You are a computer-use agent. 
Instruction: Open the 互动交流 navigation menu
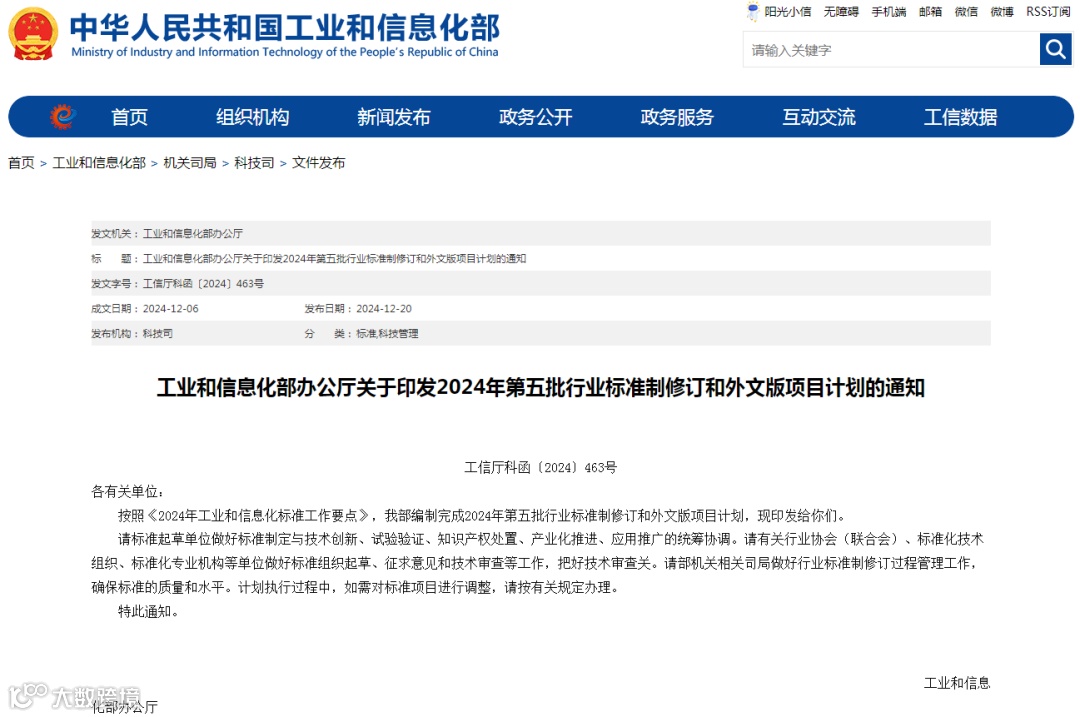click(819, 117)
